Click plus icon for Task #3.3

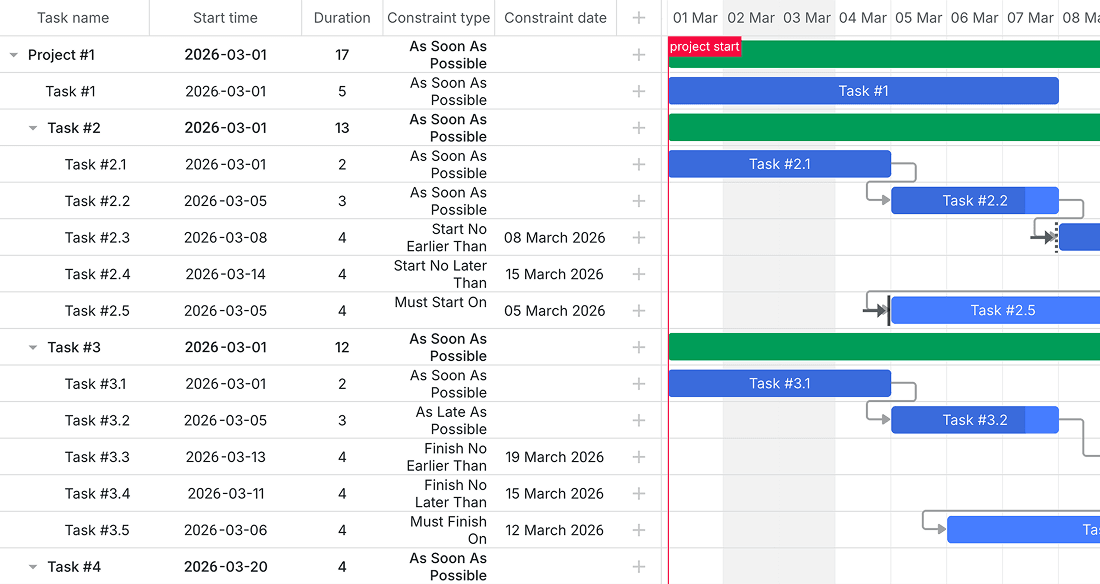(x=638, y=457)
